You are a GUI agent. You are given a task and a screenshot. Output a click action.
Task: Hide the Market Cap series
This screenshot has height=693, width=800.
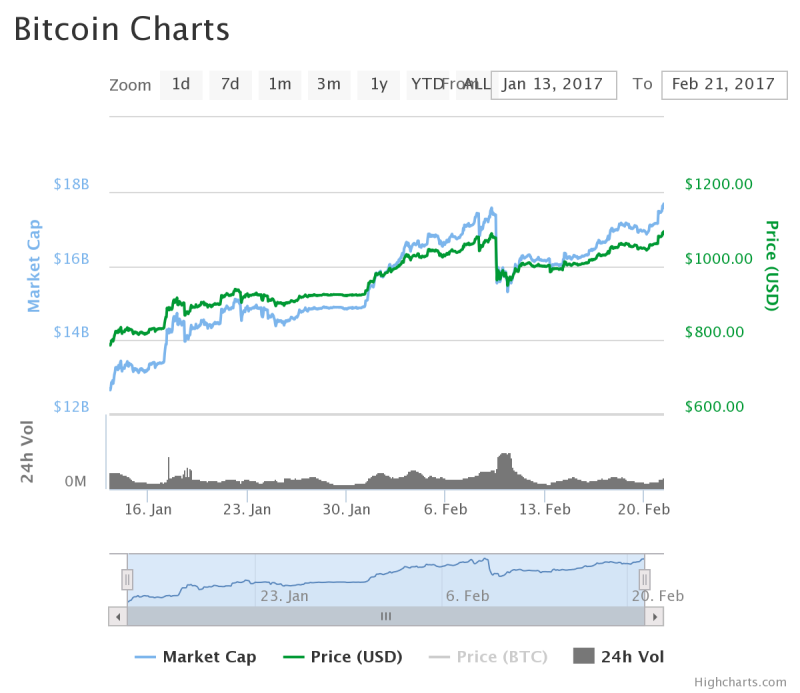tap(210, 657)
